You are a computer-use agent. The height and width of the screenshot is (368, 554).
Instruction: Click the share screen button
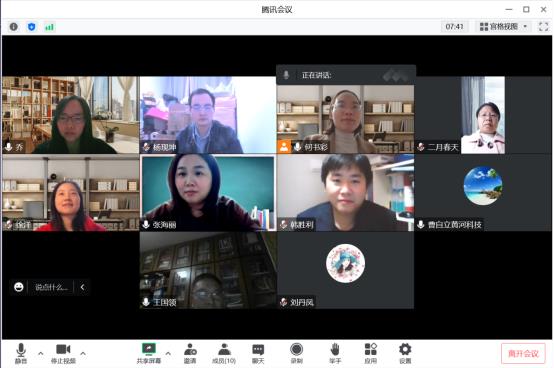tap(149, 353)
